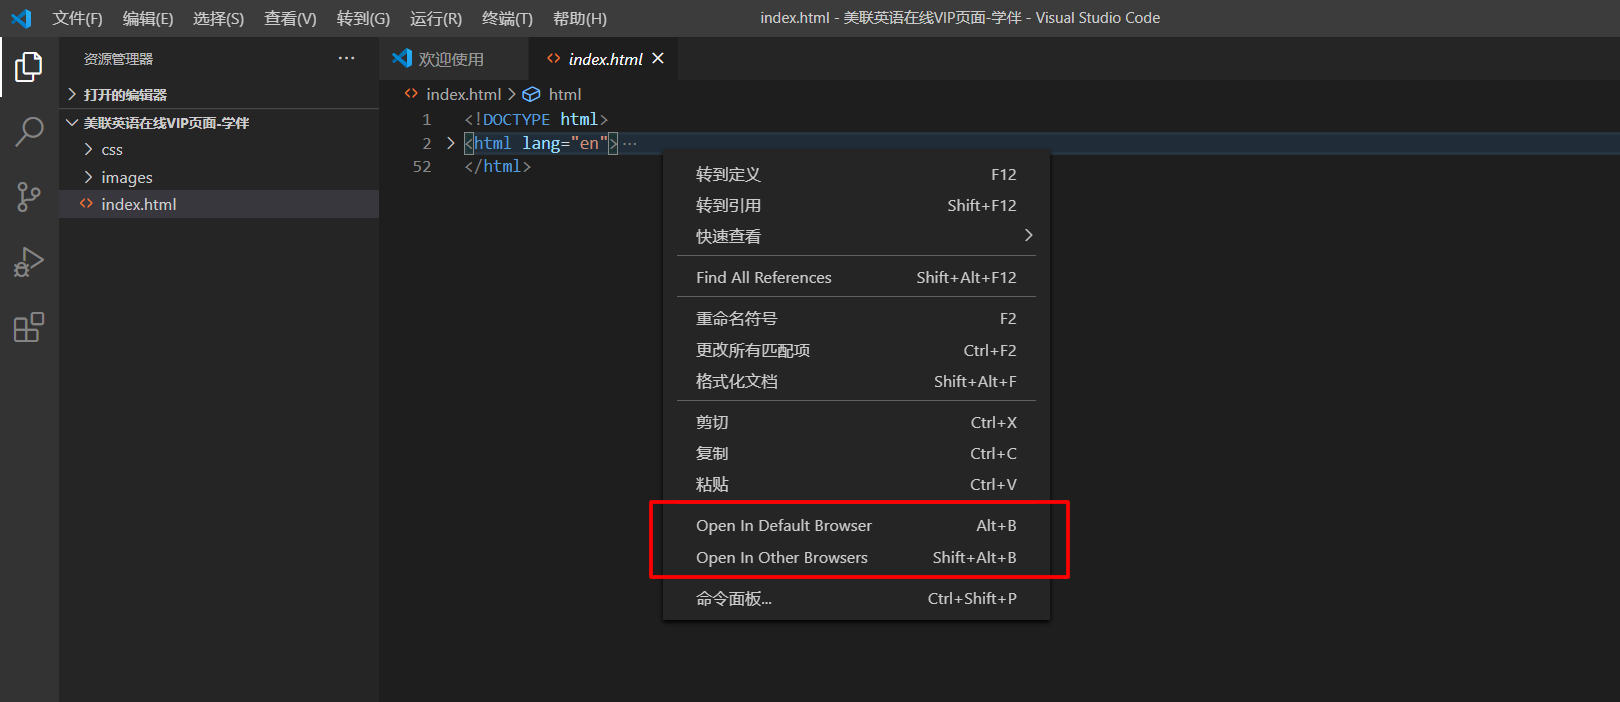The image size is (1620, 702).
Task: Click line number 1 in gutter
Action: [427, 119]
